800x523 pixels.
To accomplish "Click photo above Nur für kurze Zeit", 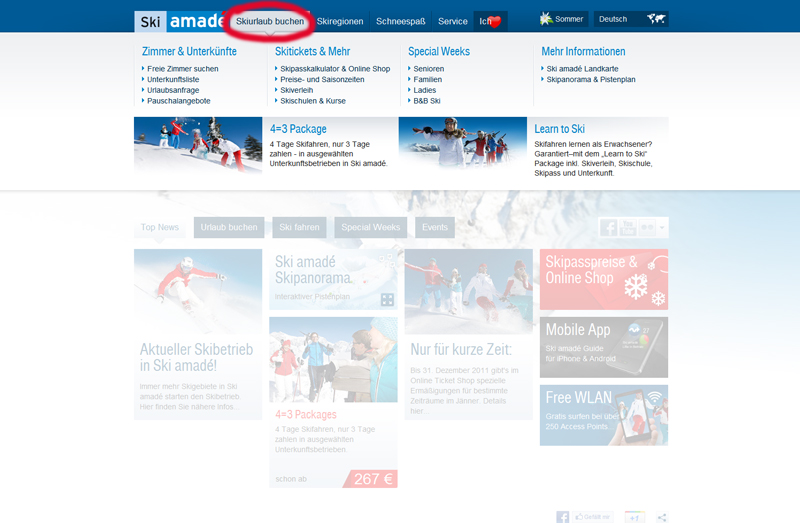I will click(468, 291).
